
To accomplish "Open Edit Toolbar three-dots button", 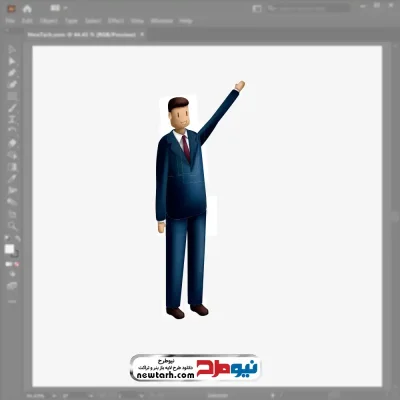I will (12, 301).
